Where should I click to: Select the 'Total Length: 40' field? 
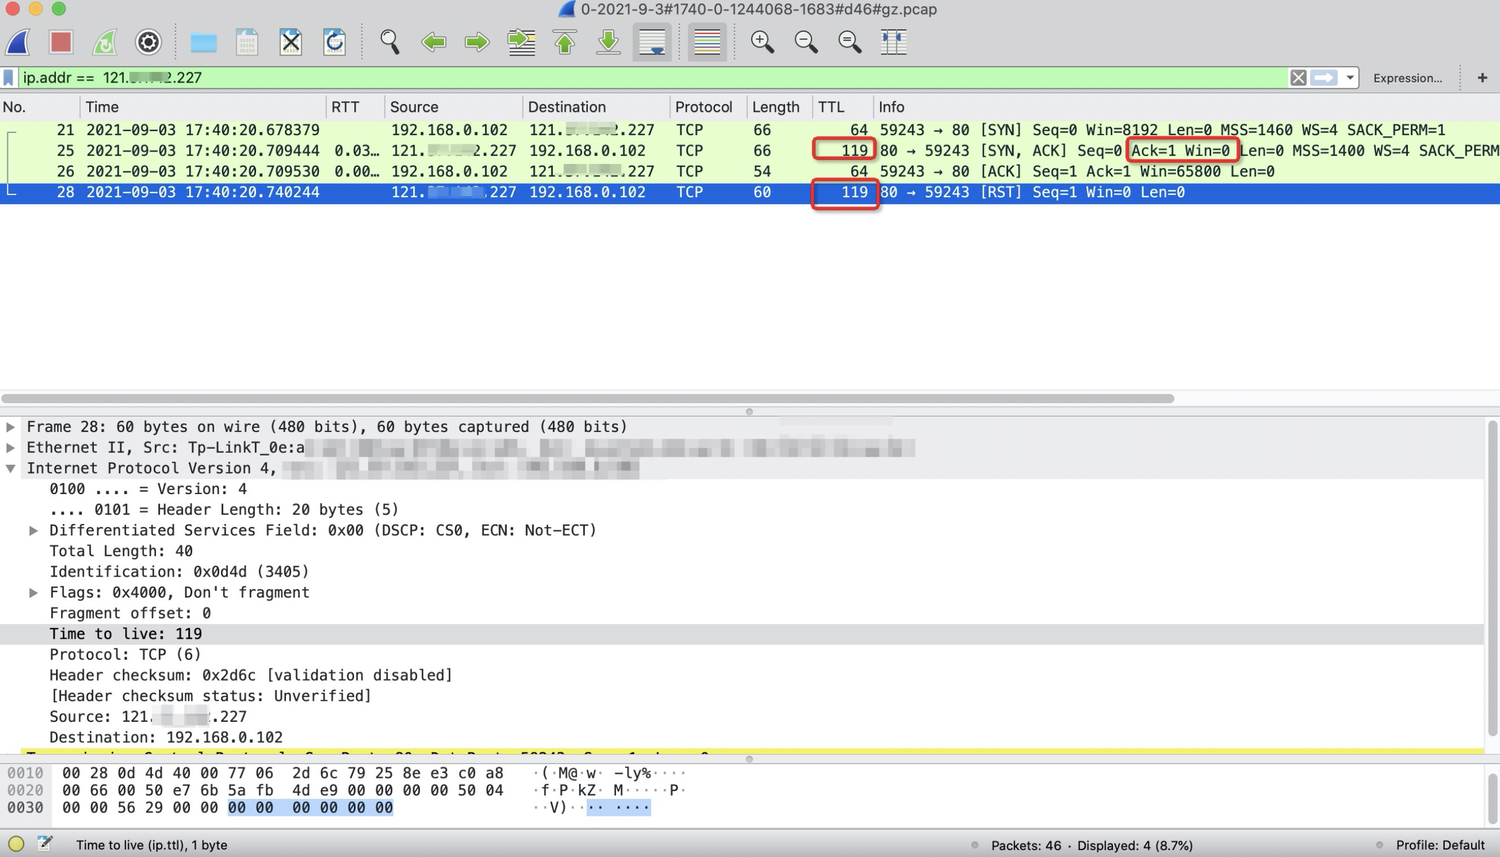tap(121, 551)
